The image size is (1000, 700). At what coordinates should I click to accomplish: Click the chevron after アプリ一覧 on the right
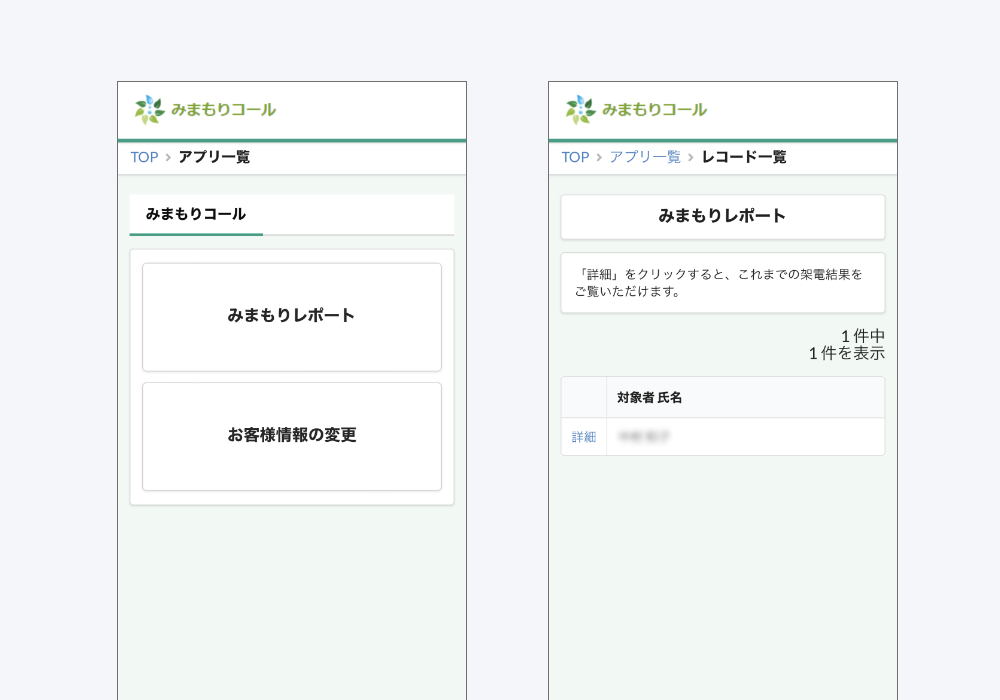691,157
